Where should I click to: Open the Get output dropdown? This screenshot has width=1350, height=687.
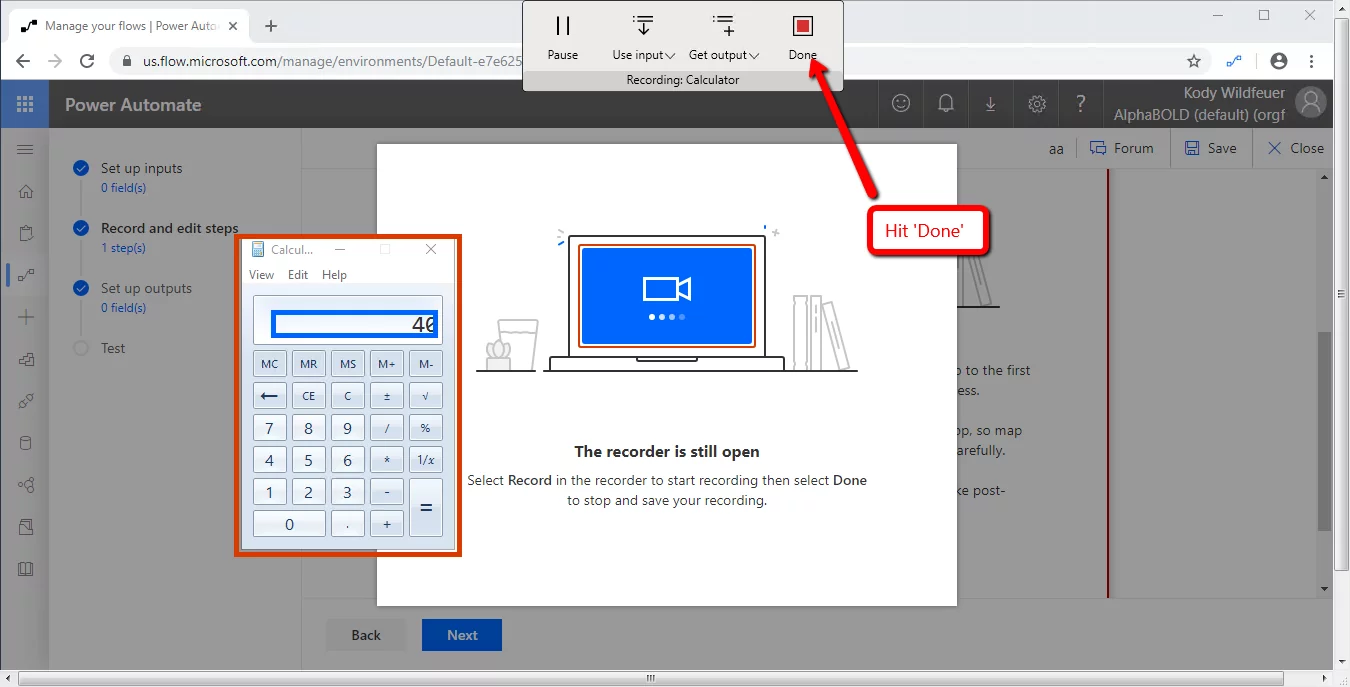click(724, 37)
